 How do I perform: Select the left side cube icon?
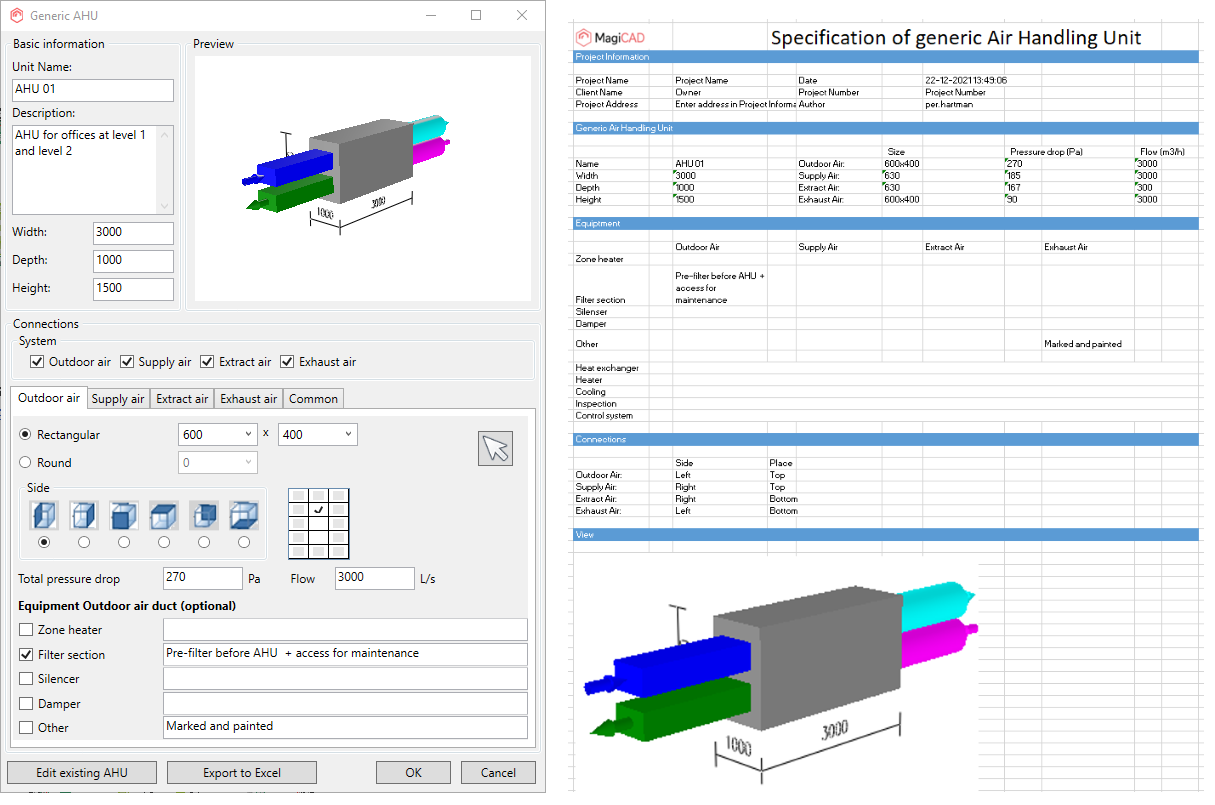[x=44, y=516]
